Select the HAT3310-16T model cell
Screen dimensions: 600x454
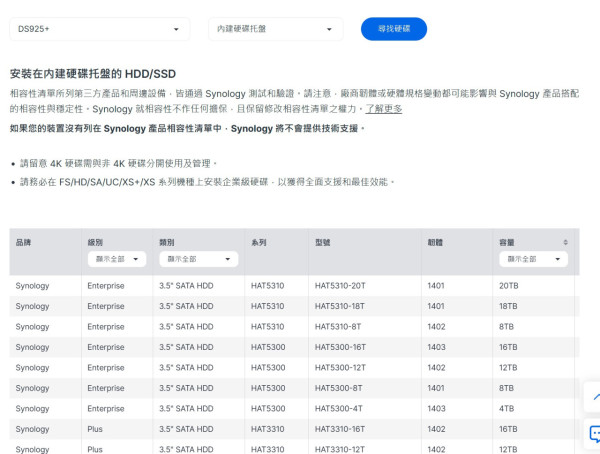point(340,429)
